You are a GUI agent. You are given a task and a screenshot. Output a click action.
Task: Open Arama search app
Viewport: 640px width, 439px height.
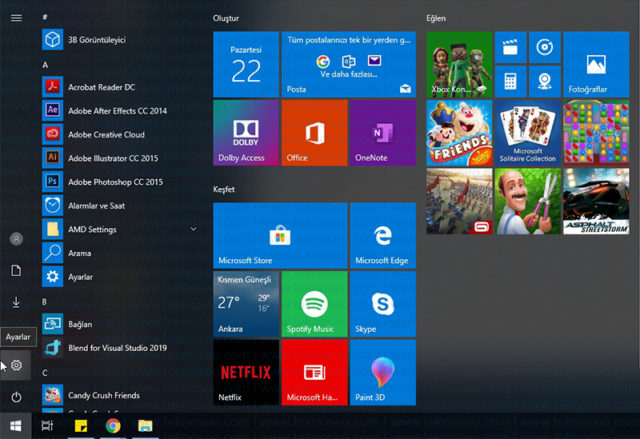(x=120, y=253)
